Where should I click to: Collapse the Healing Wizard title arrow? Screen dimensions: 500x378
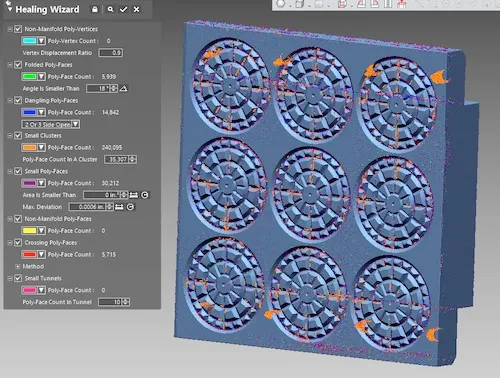coord(10,9)
